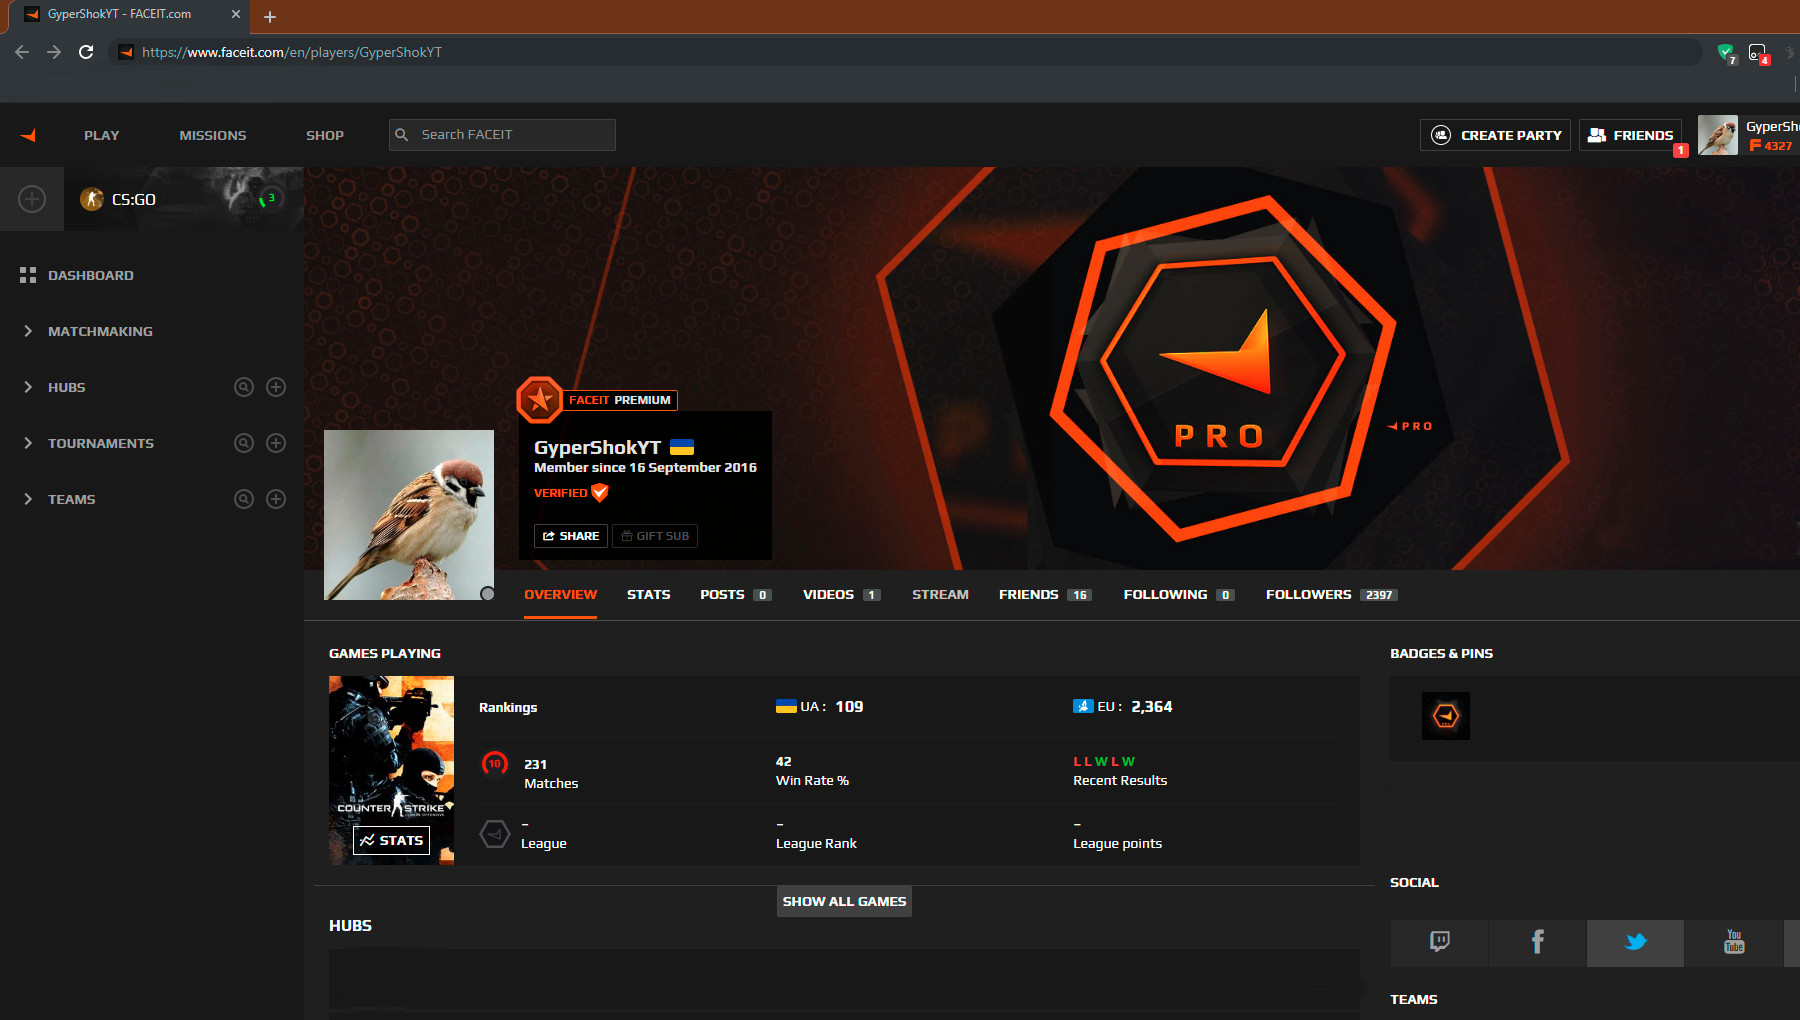The image size is (1800, 1020).
Task: Click the Search FACEIT input field
Action: click(x=502, y=135)
